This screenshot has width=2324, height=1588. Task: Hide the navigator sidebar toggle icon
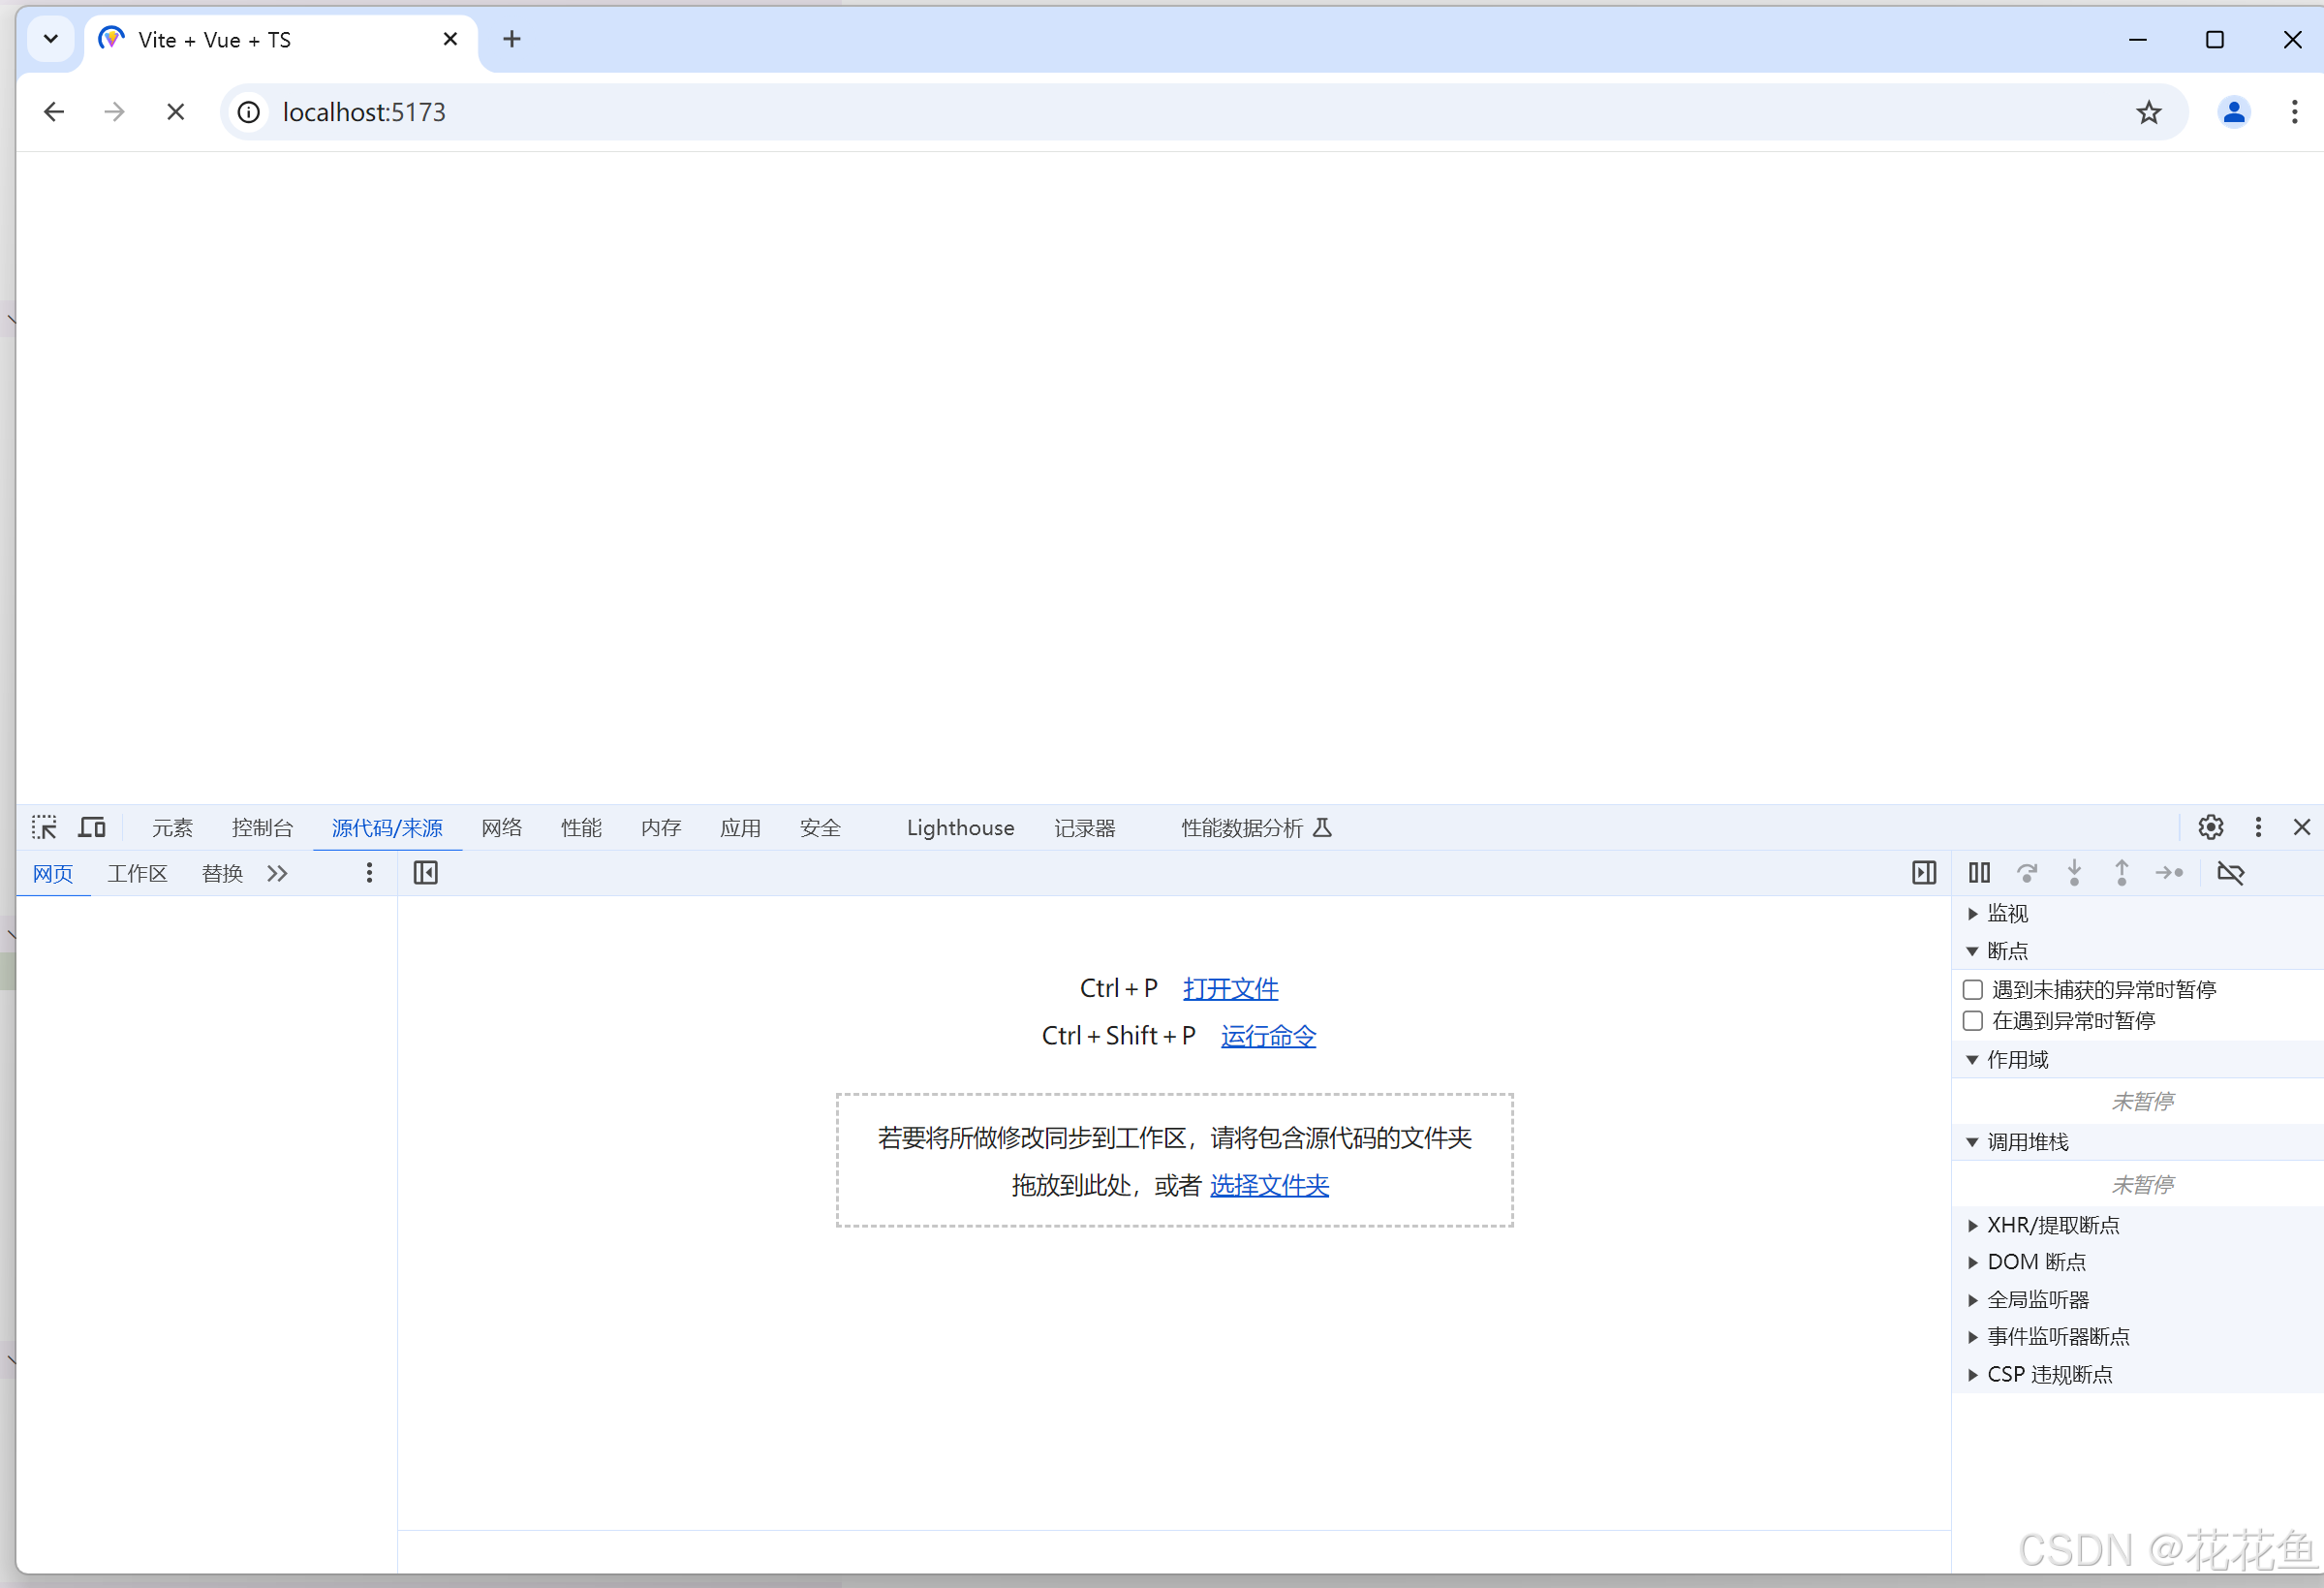pyautogui.click(x=426, y=873)
